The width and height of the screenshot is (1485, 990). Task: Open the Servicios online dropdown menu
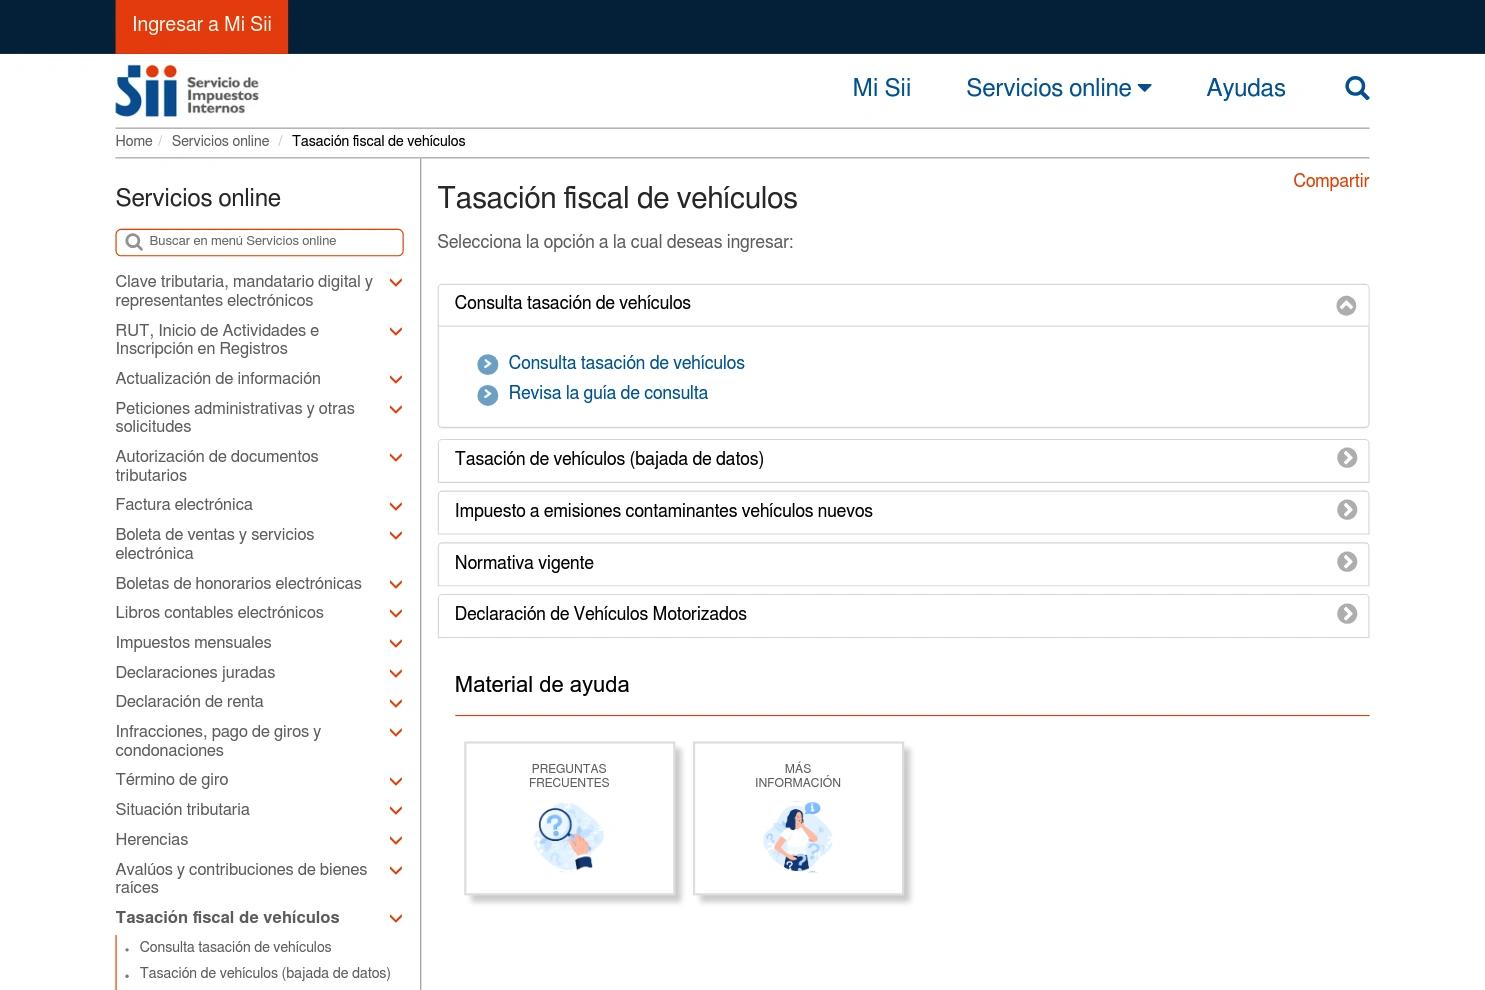1058,88
